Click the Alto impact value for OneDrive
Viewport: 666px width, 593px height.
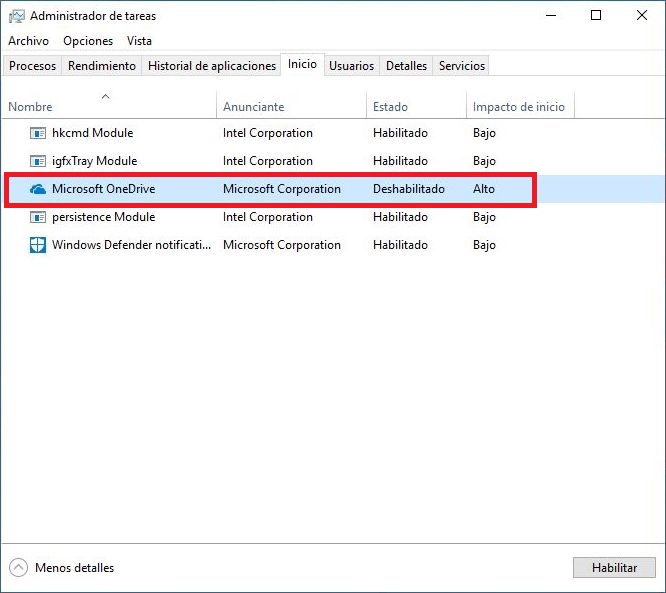484,189
